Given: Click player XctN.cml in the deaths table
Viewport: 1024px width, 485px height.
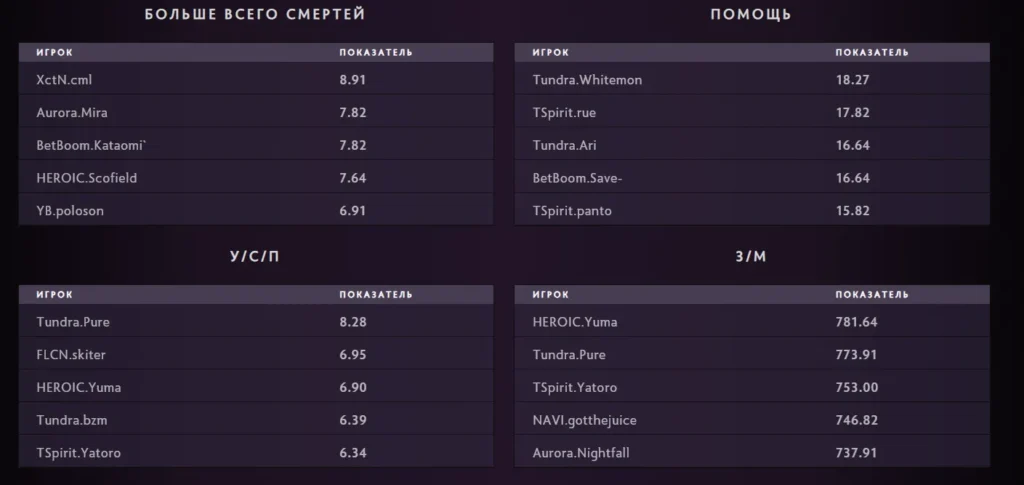Looking at the screenshot, I should 64,80.
